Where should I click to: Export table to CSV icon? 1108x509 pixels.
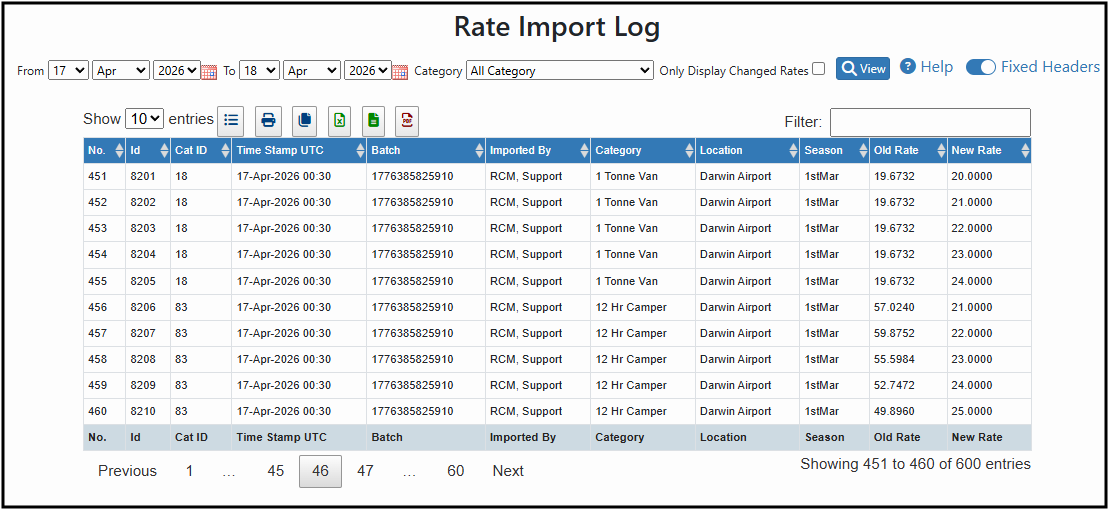click(x=373, y=120)
